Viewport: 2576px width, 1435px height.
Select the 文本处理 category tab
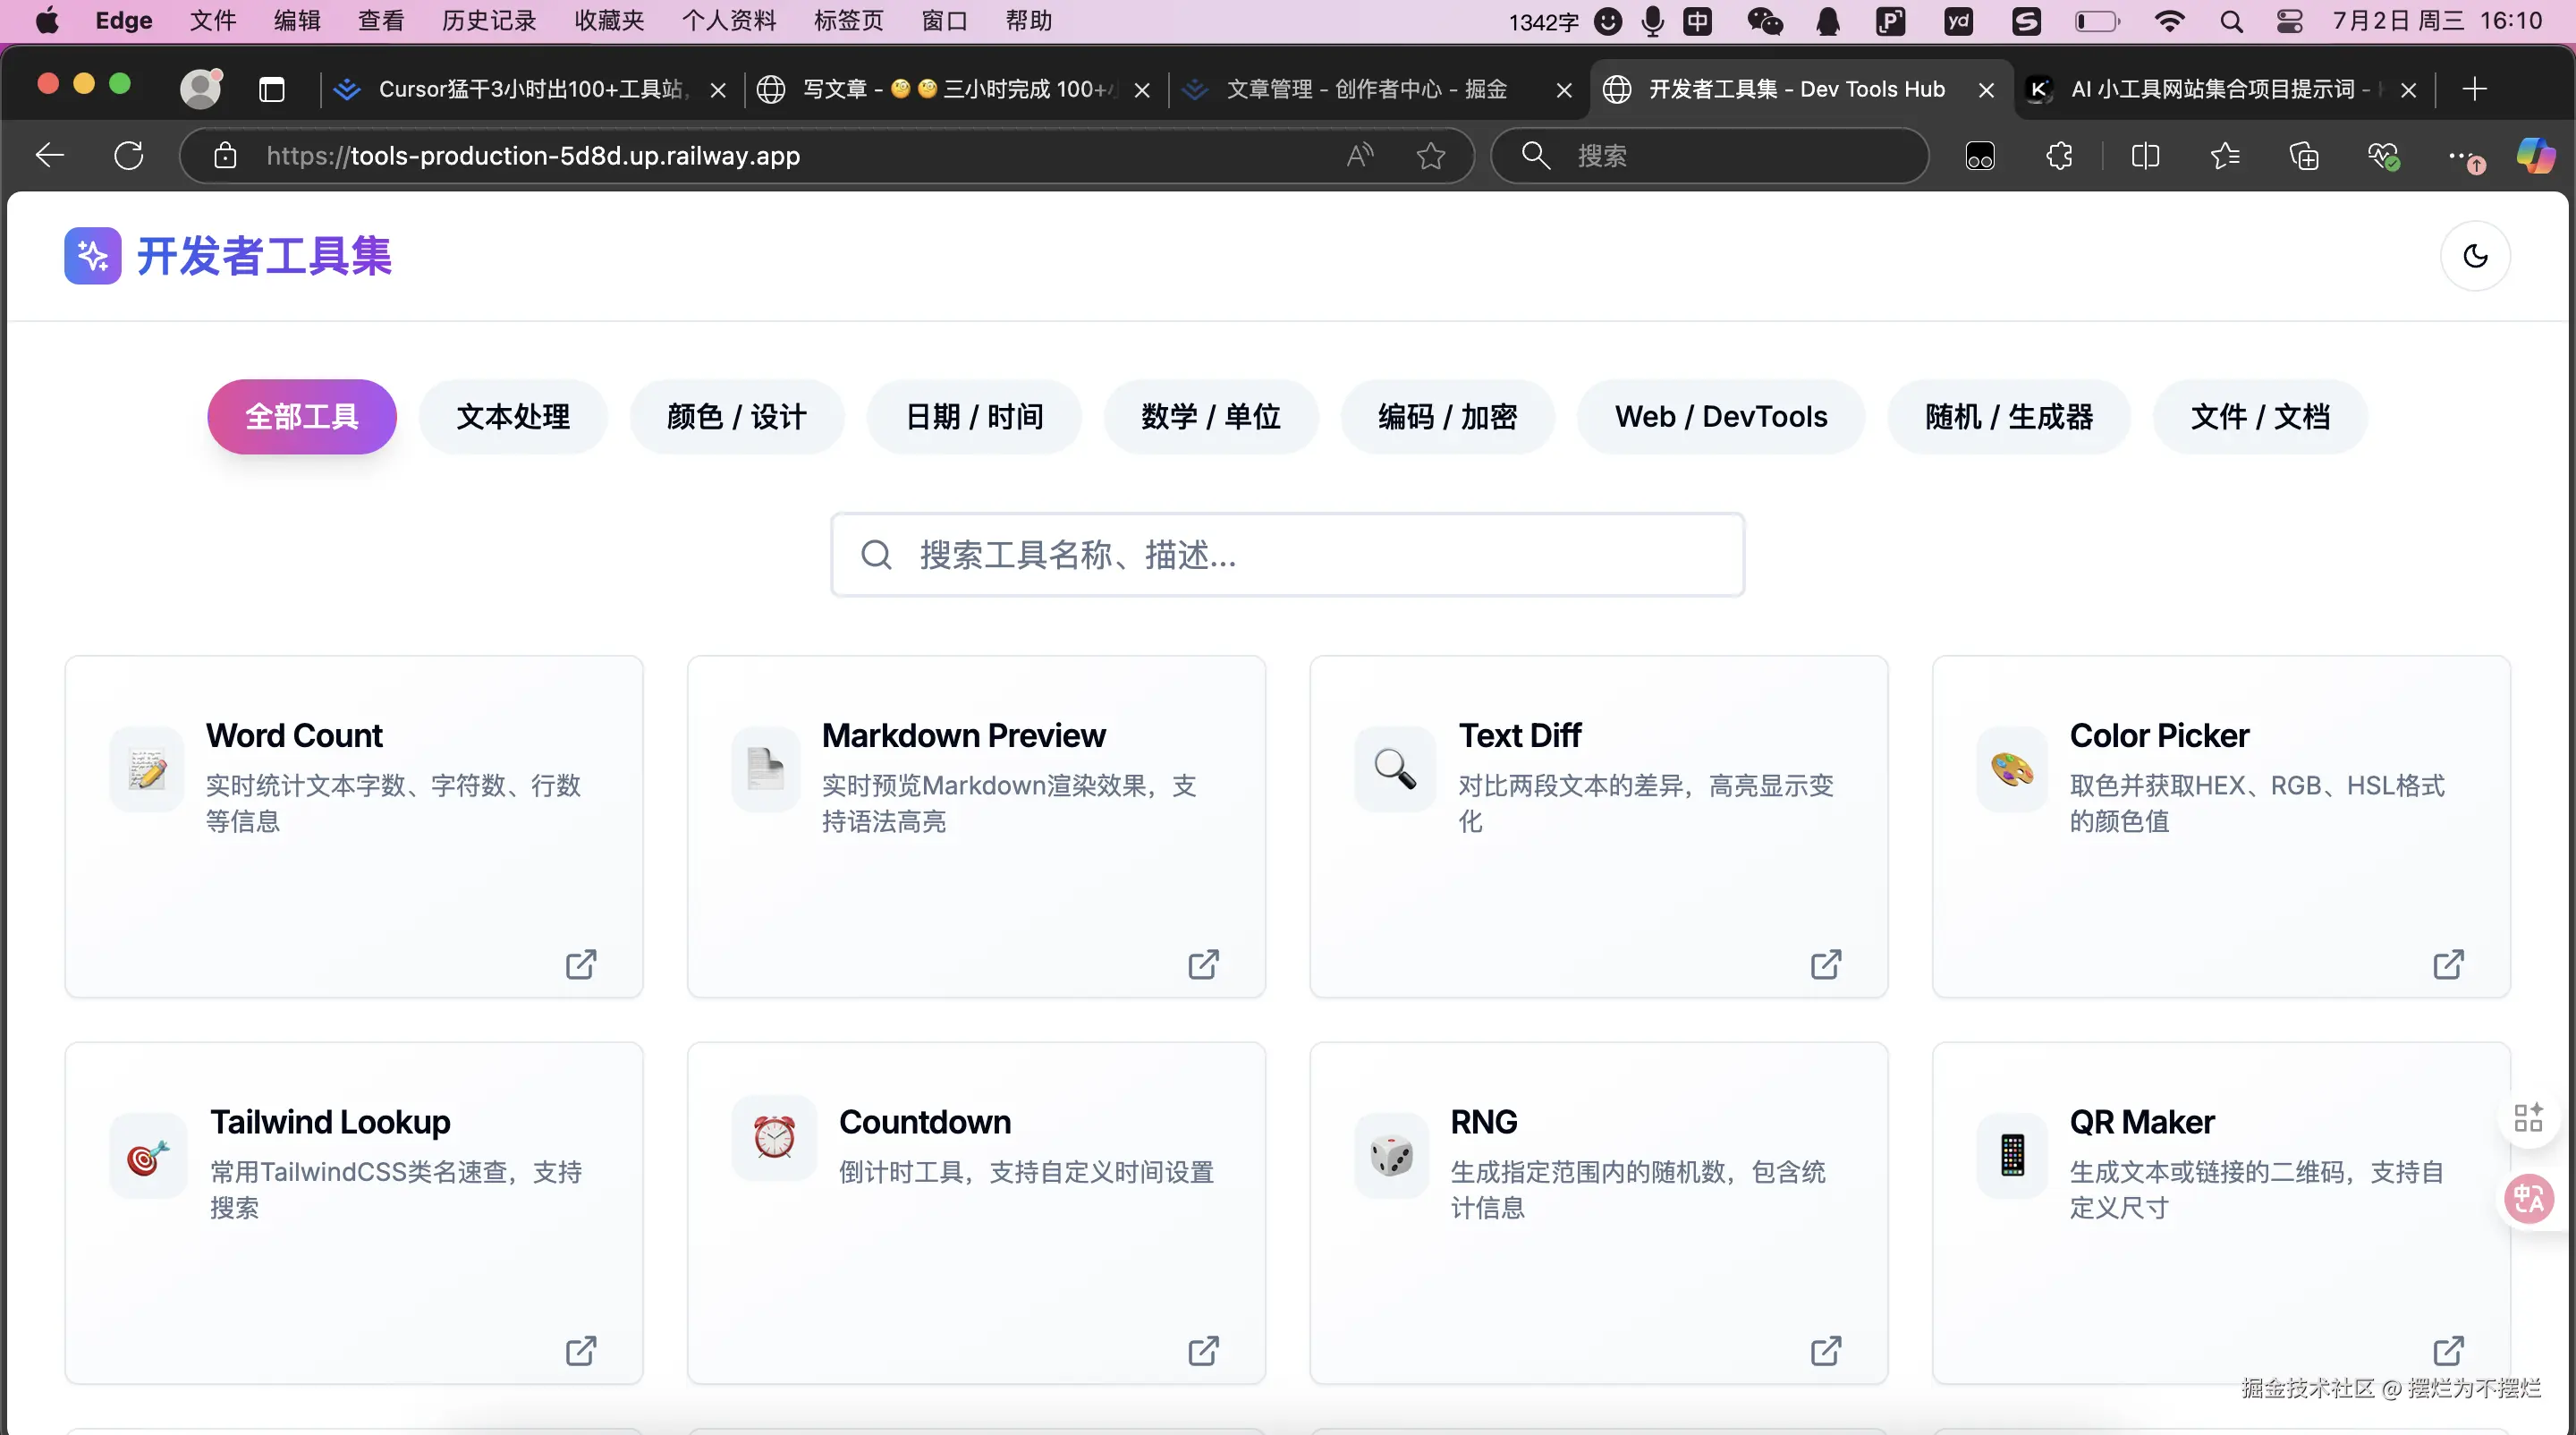[513, 417]
